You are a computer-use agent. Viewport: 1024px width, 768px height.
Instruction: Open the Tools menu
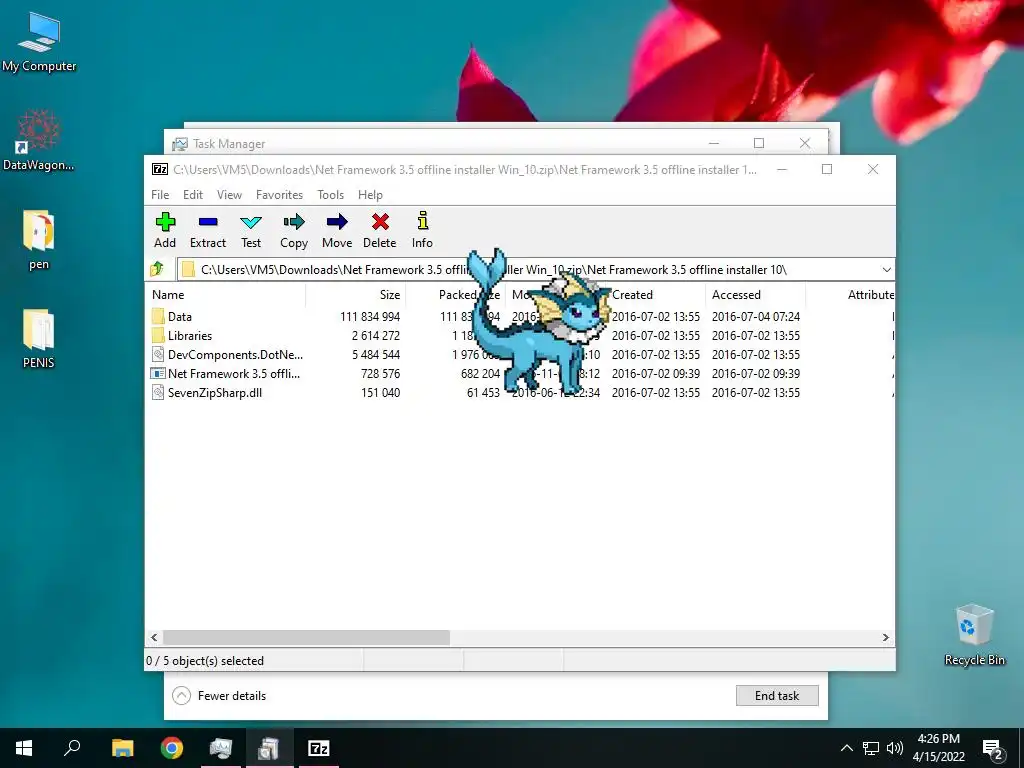pyautogui.click(x=330, y=195)
